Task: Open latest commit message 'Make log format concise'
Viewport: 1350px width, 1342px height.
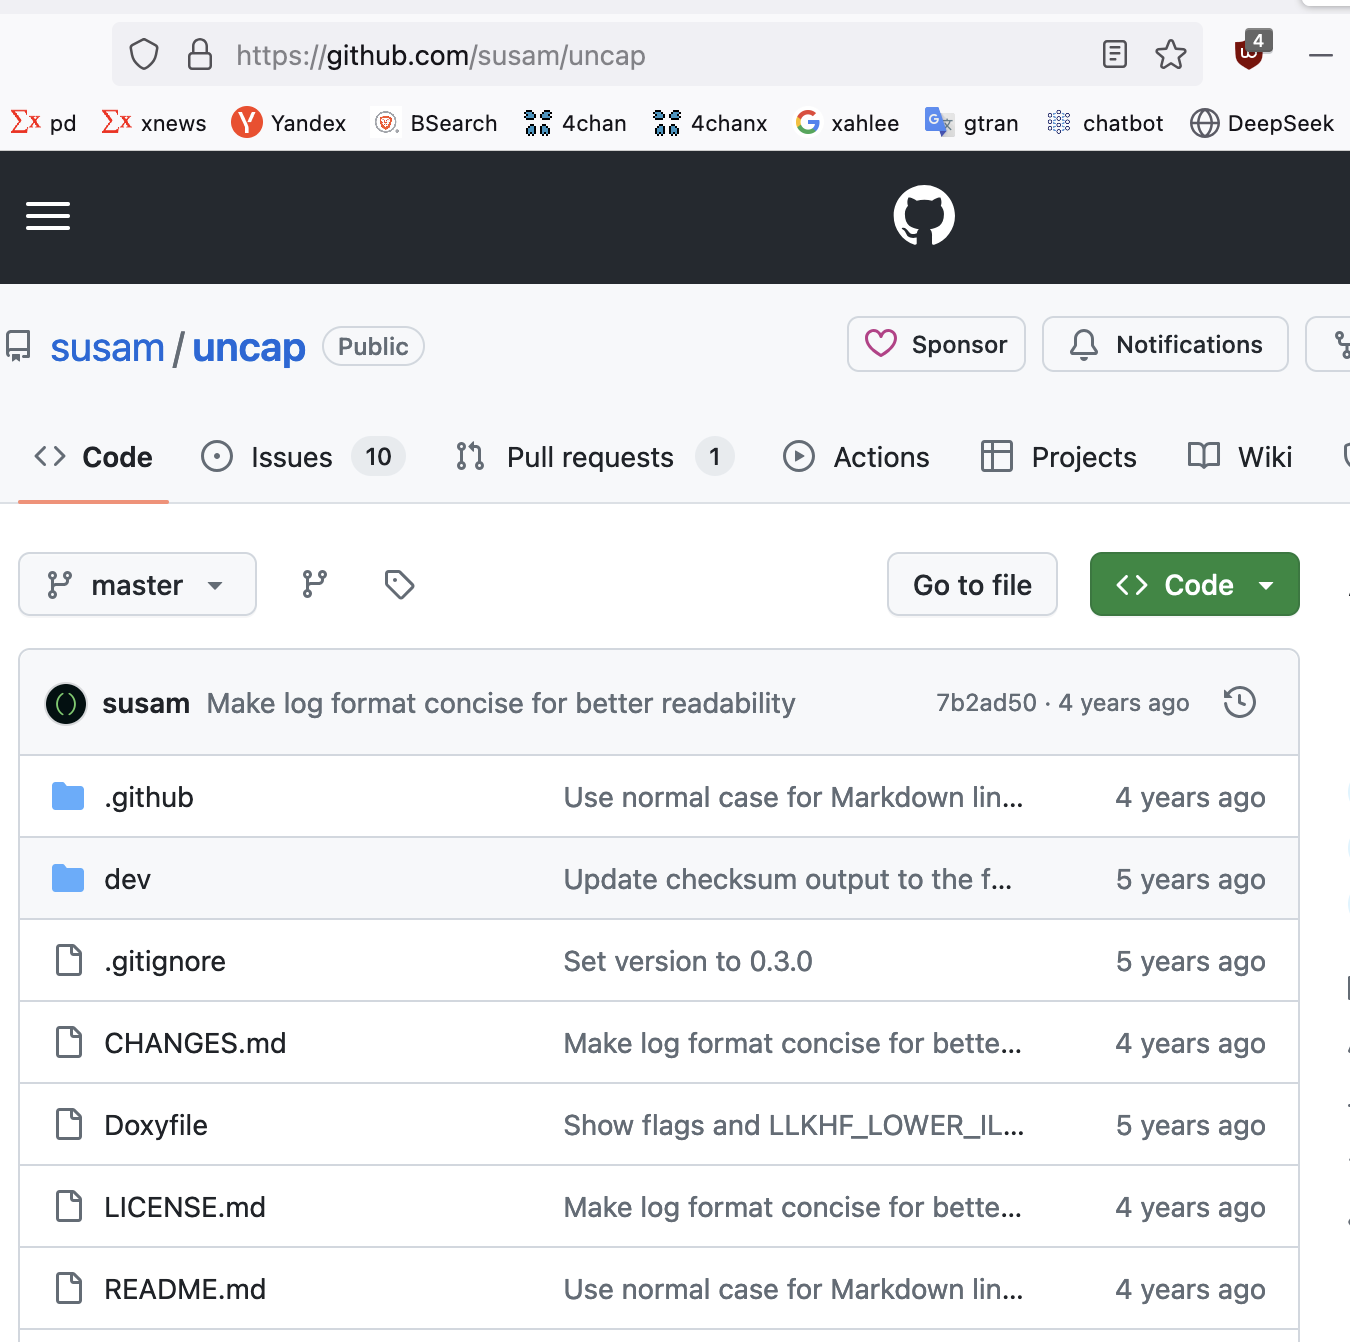Action: (x=501, y=703)
